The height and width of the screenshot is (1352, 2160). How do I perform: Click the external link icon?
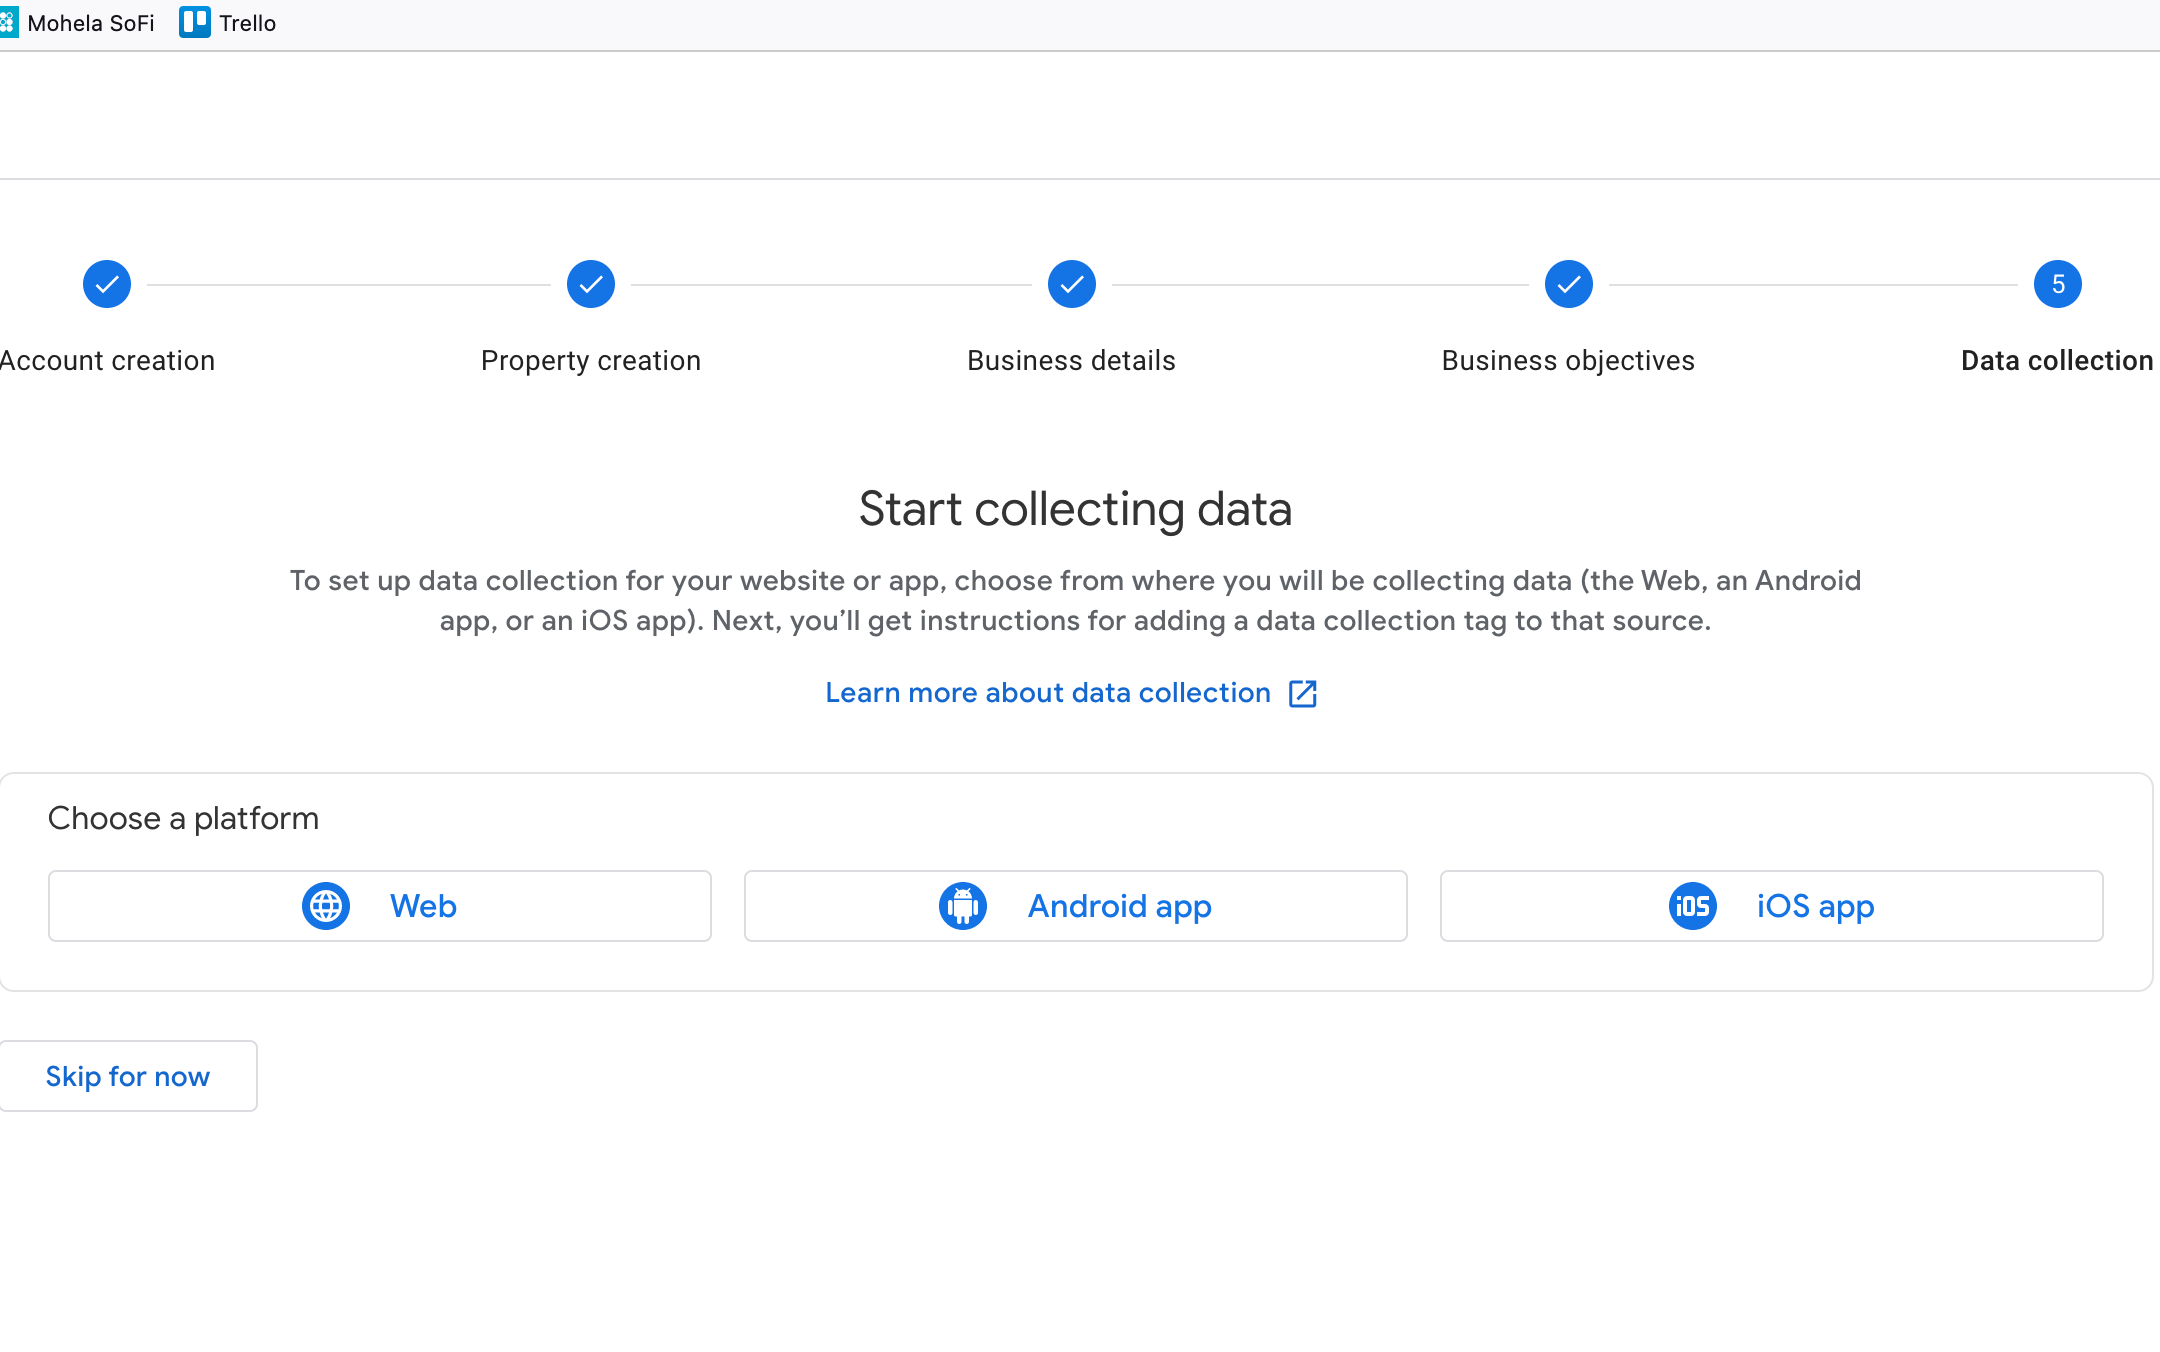click(x=1303, y=693)
